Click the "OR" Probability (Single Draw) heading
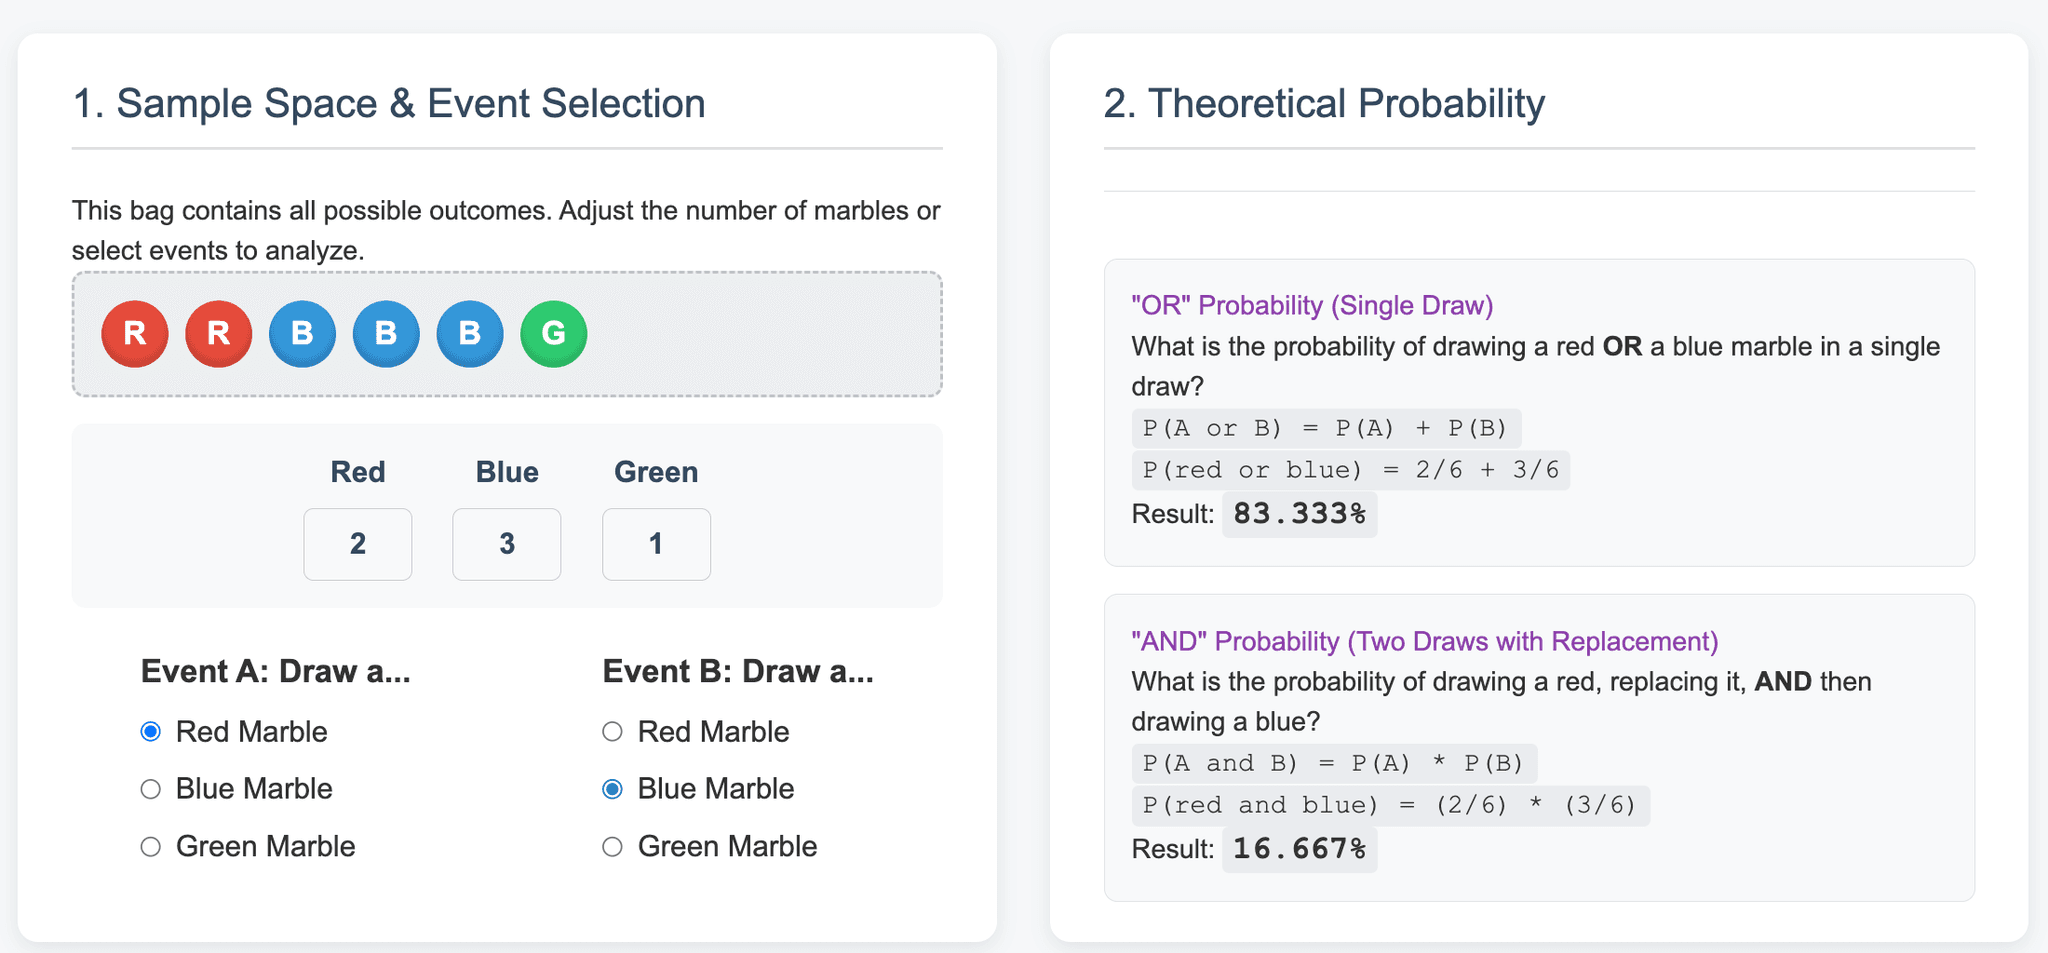Viewport: 2048px width, 953px height. pos(1312,305)
